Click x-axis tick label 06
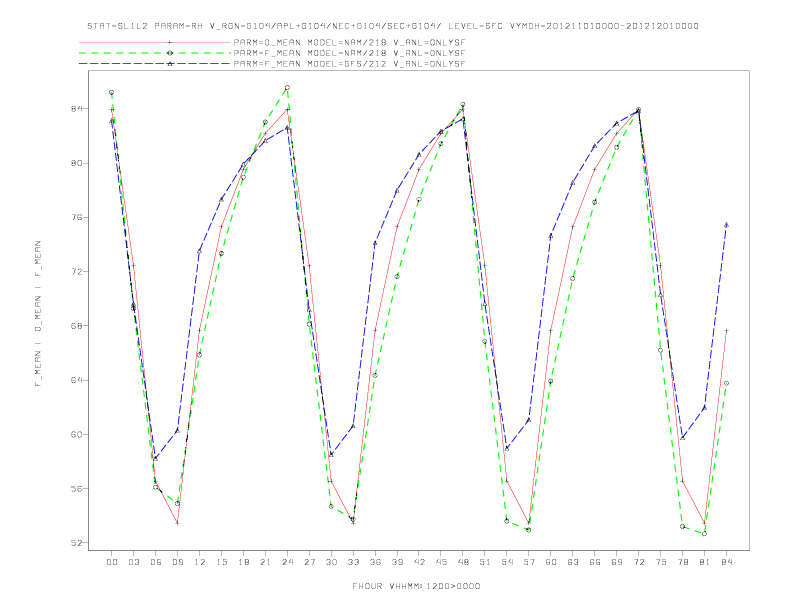 156,562
